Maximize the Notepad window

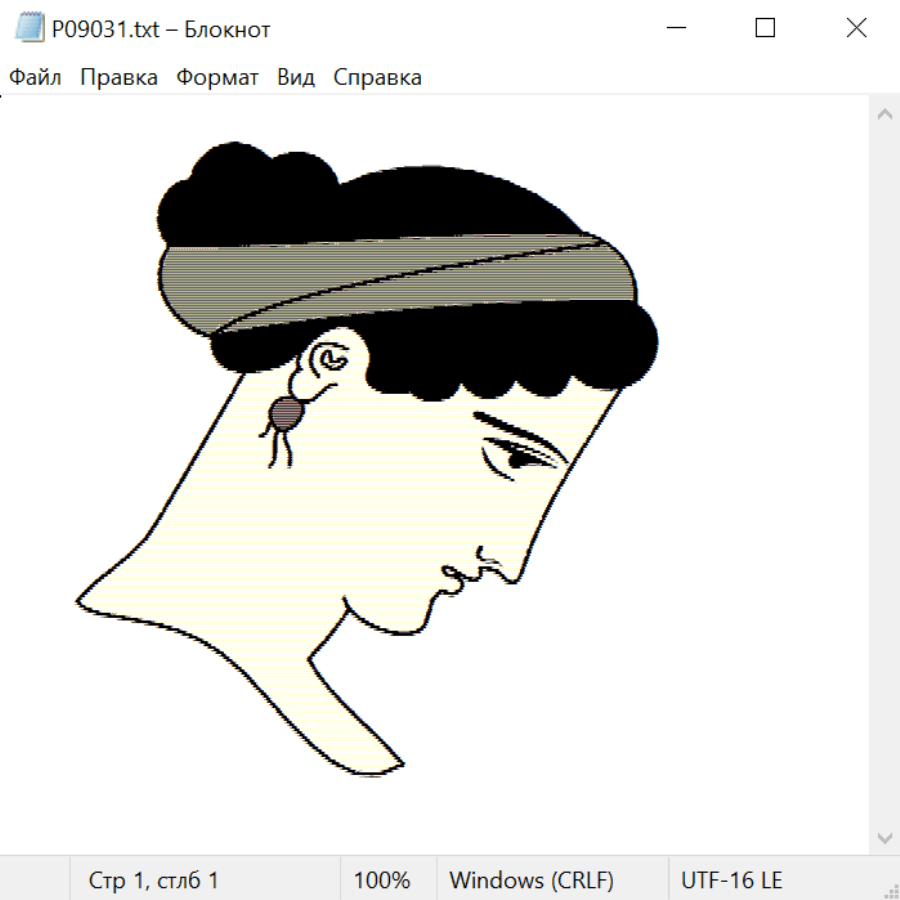pos(765,29)
